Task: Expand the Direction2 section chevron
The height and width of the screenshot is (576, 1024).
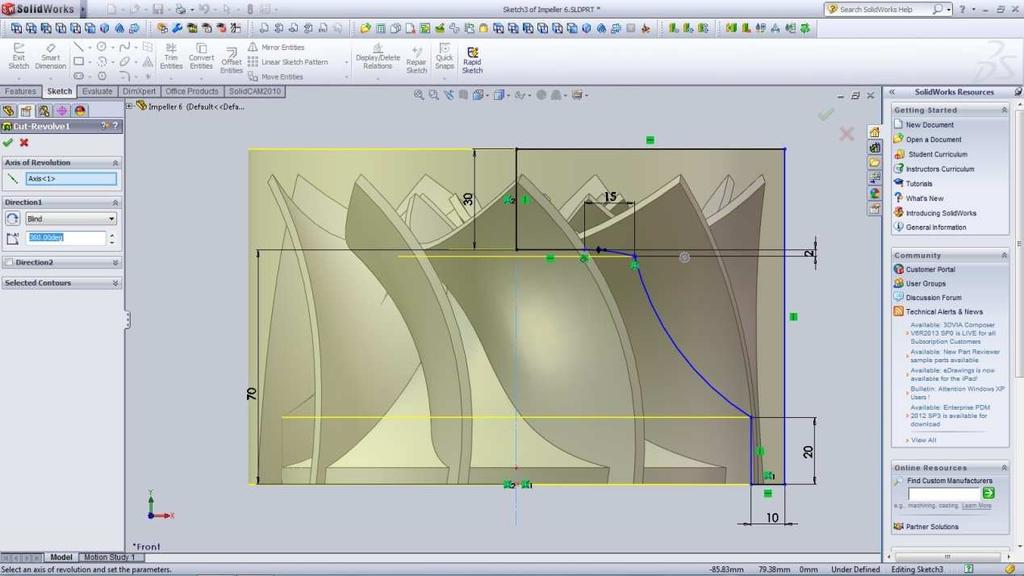Action: (115, 263)
